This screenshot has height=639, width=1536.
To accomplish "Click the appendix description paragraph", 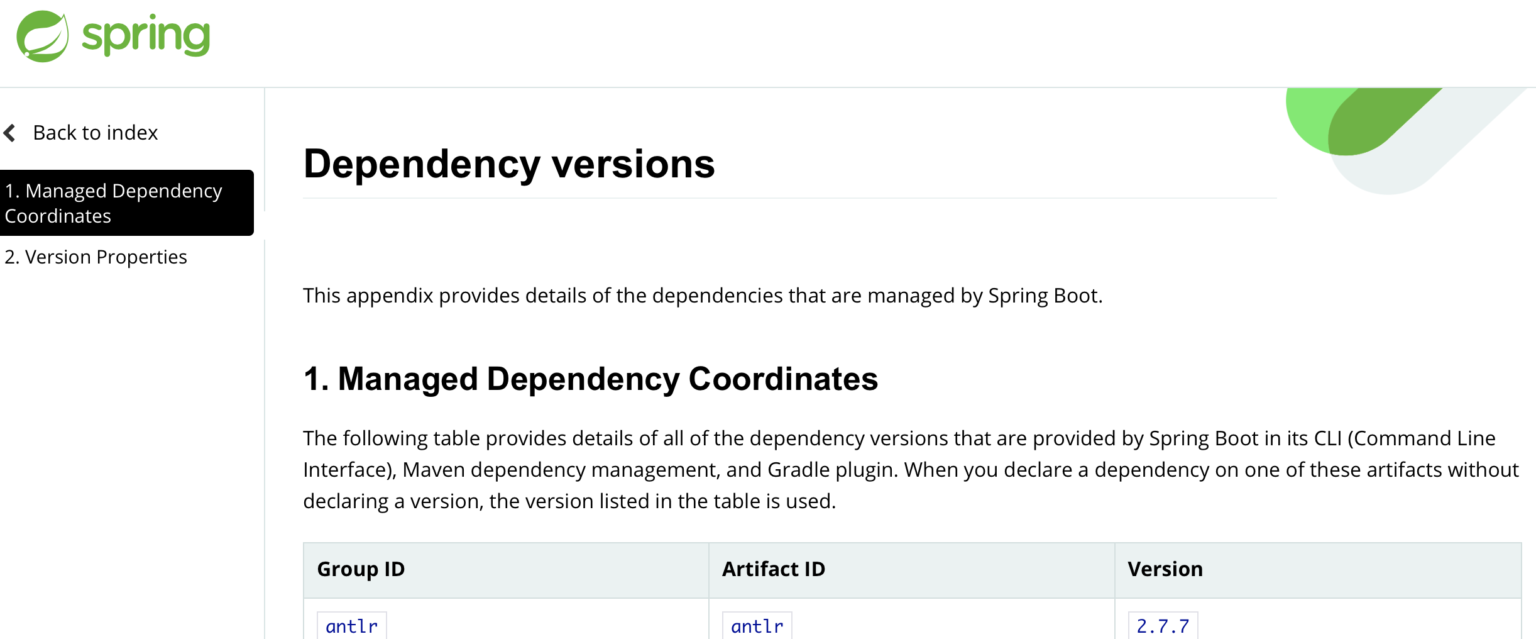I will click(x=702, y=296).
